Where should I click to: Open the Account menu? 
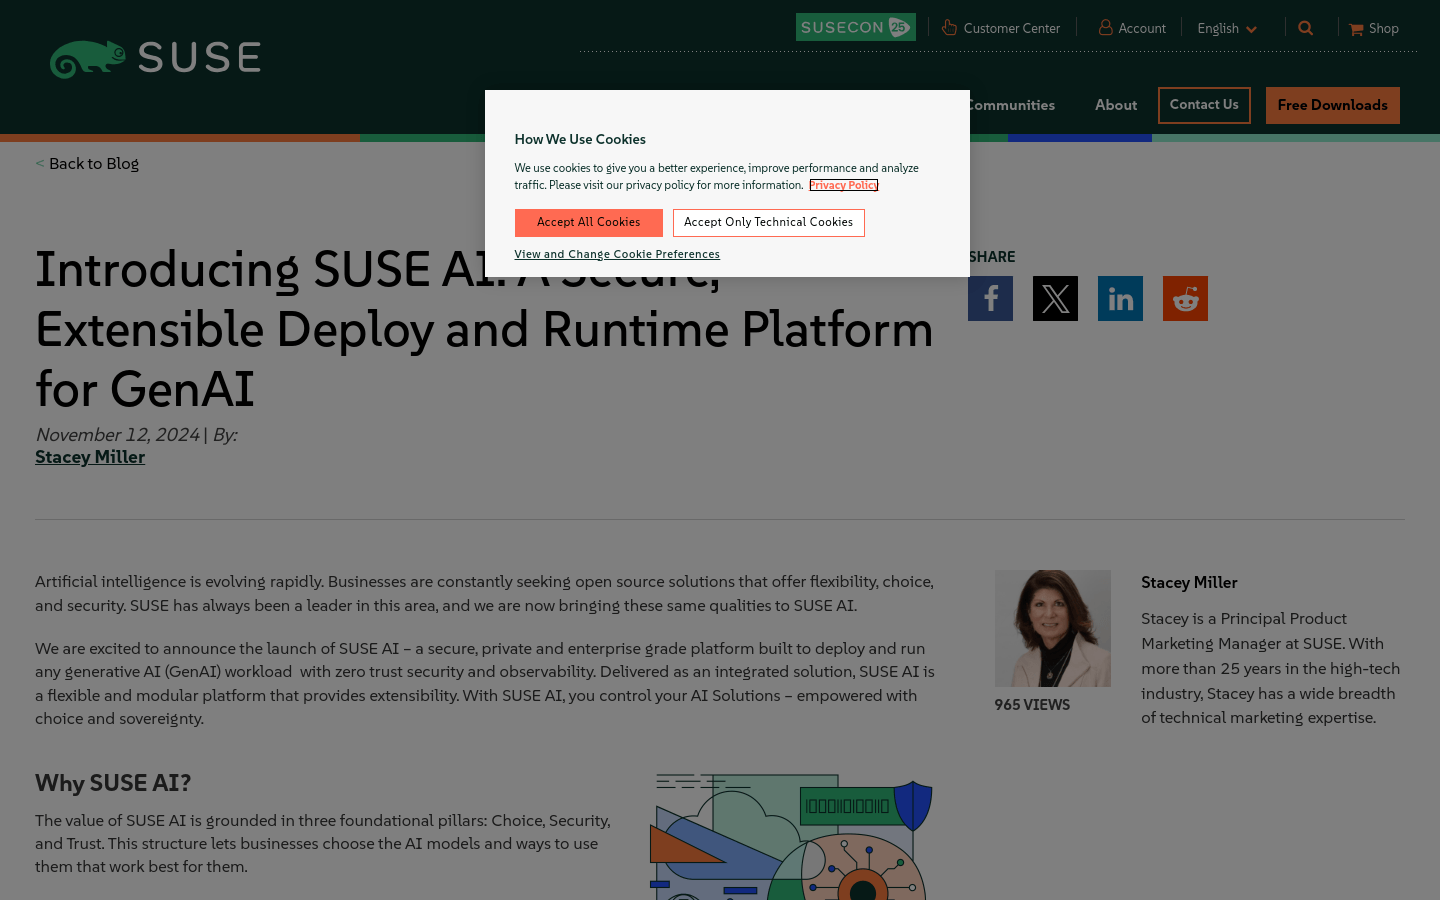tap(1141, 28)
